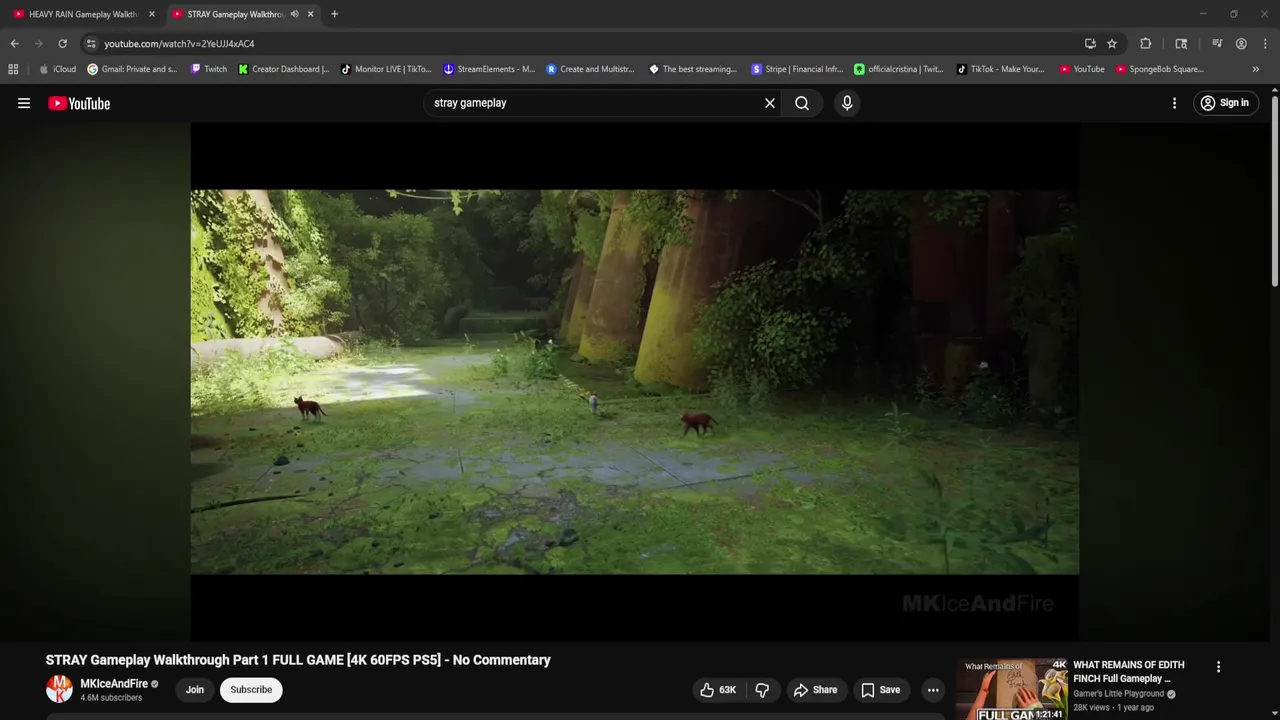Dislike the video with thumbs down
The height and width of the screenshot is (720, 1280).
(x=762, y=690)
